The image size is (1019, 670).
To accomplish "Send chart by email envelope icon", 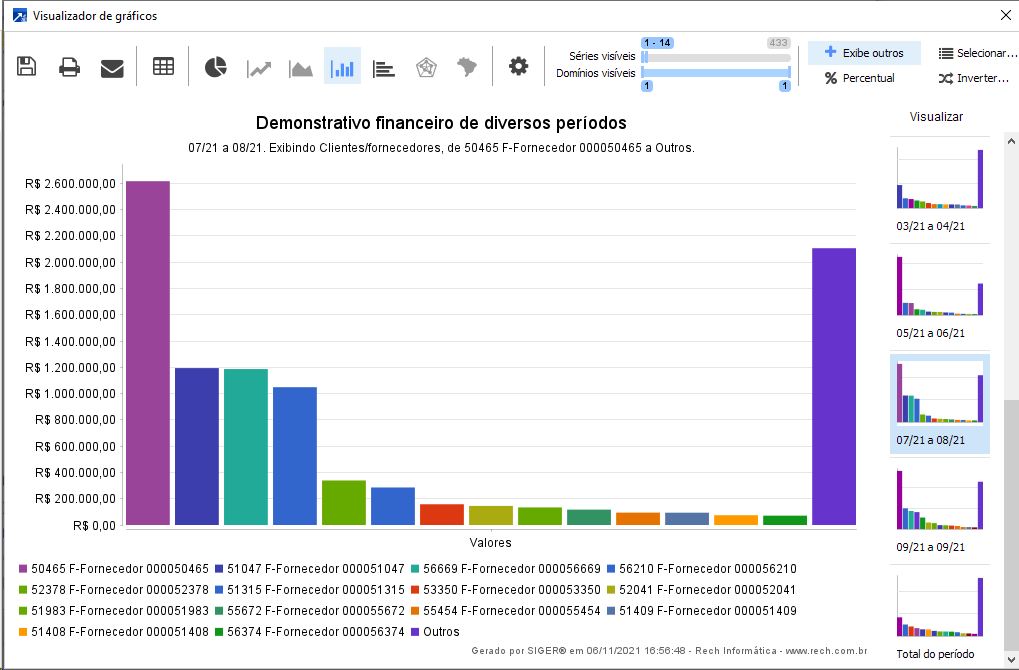I will tap(112, 67).
